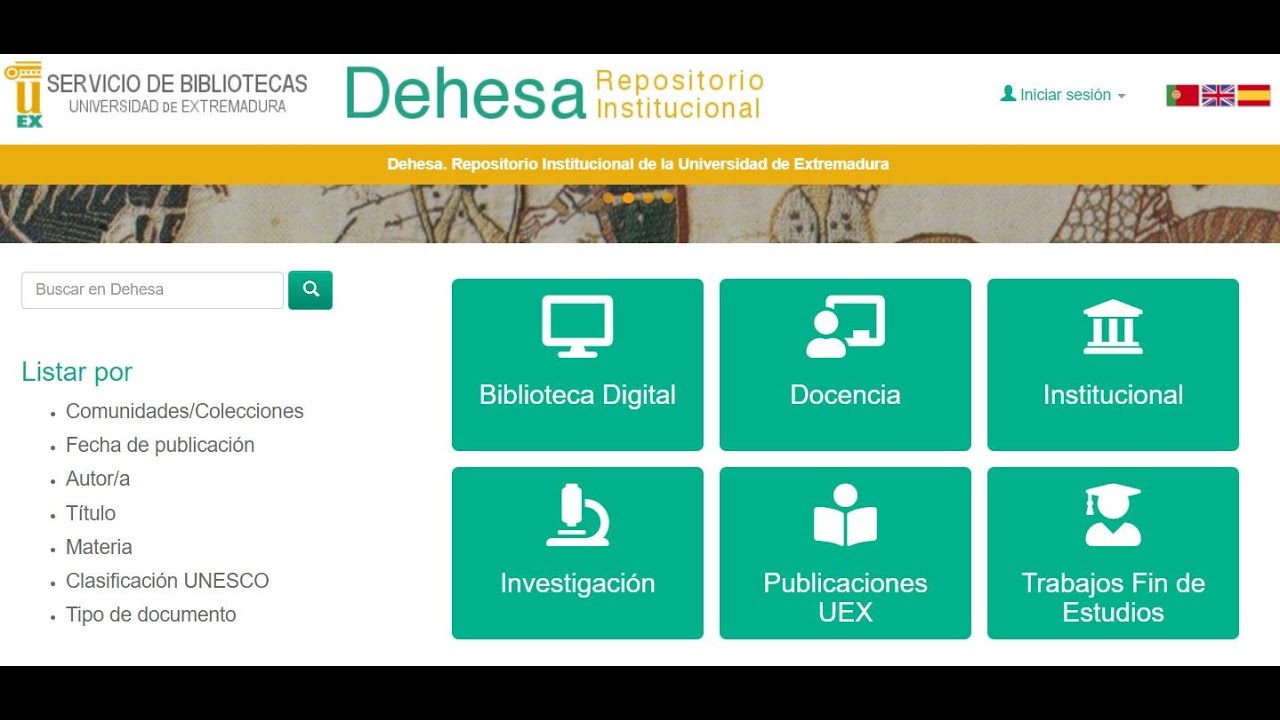This screenshot has height=720, width=1280.
Task: Click the teacher icon above Docencia
Action: coord(845,327)
